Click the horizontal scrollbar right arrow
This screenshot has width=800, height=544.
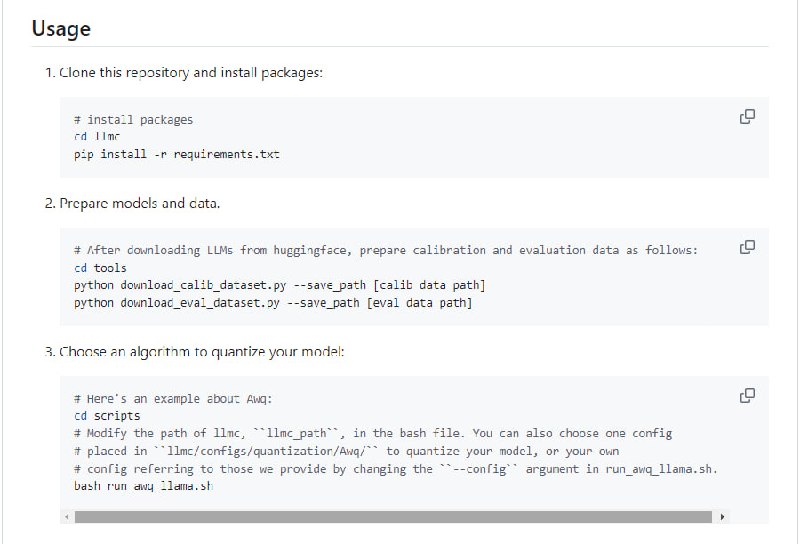point(723,517)
